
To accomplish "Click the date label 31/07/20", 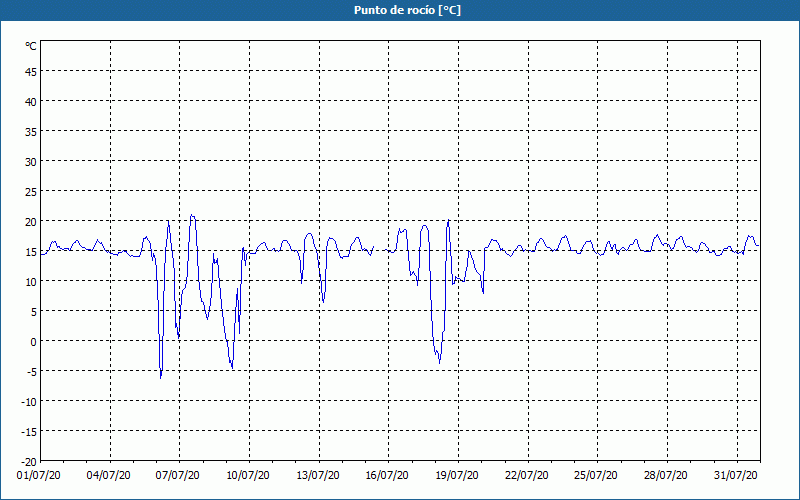I will tap(736, 476).
